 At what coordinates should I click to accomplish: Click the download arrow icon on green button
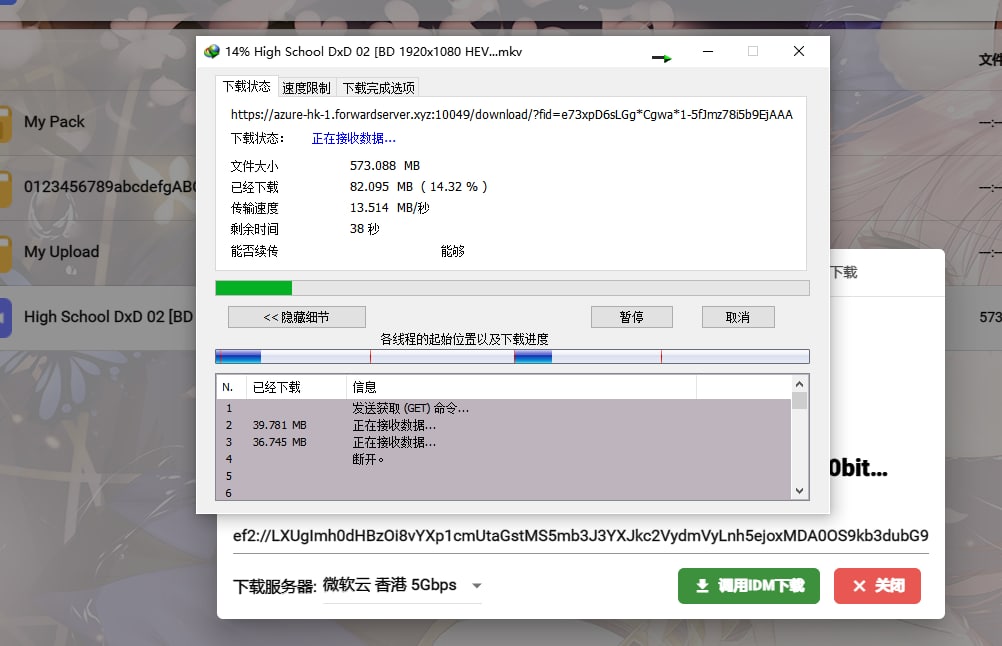(x=702, y=586)
